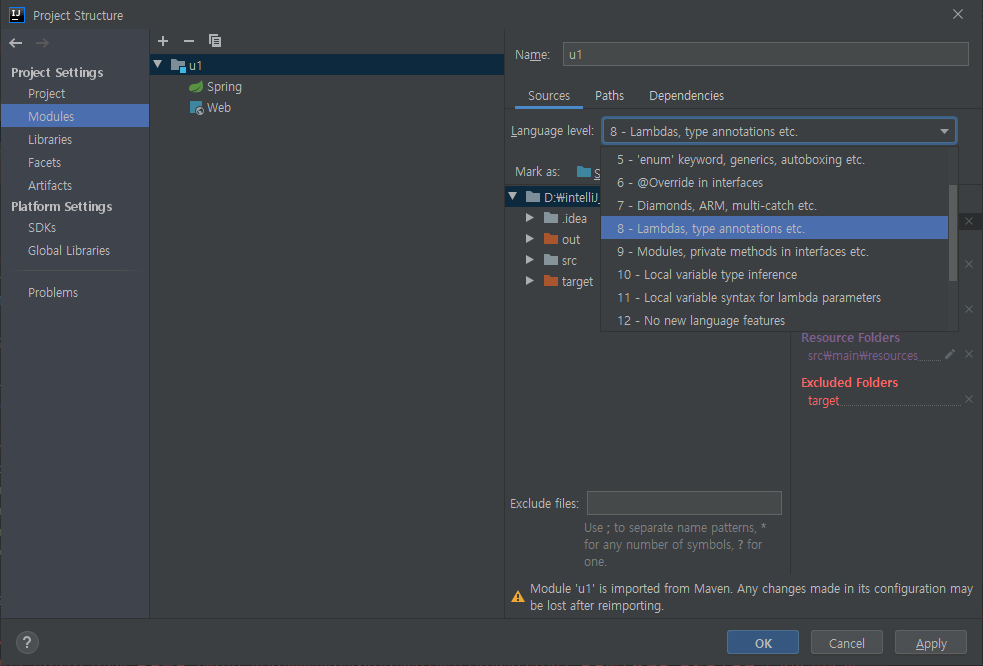Open Global Libraries settings
This screenshot has width=983, height=666.
click(69, 250)
